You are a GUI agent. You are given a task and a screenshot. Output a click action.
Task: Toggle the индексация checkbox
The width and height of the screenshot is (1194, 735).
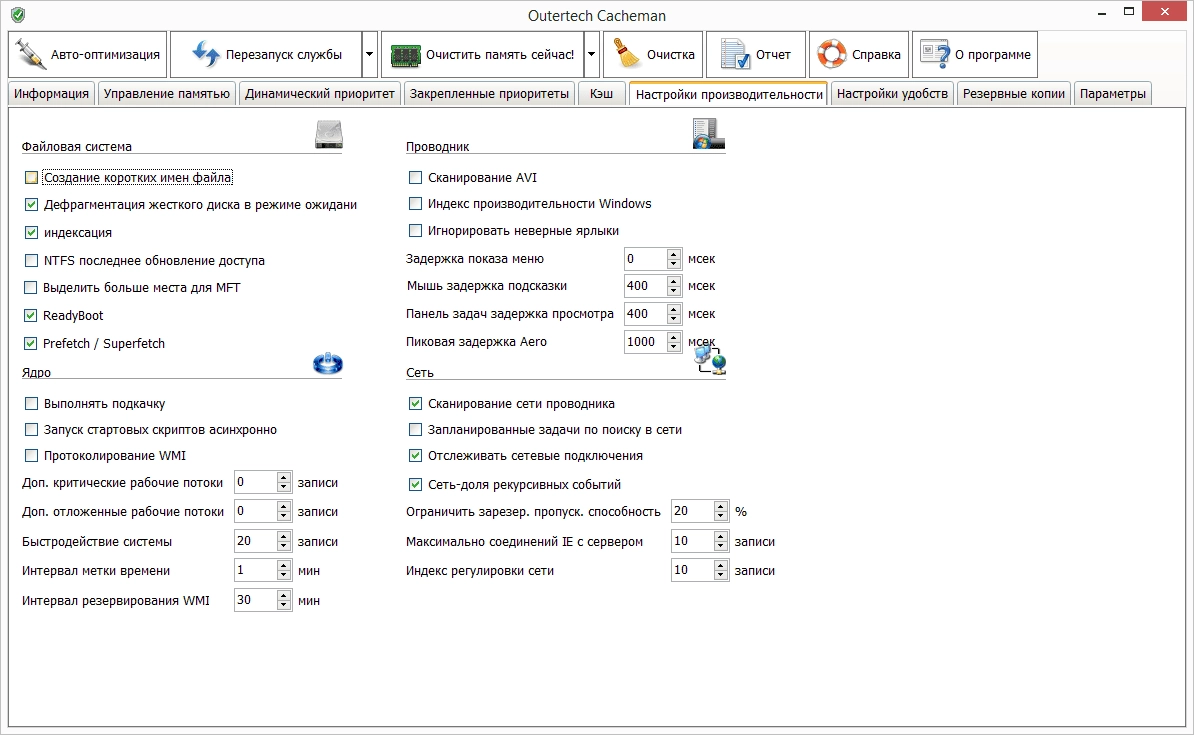[x=31, y=232]
